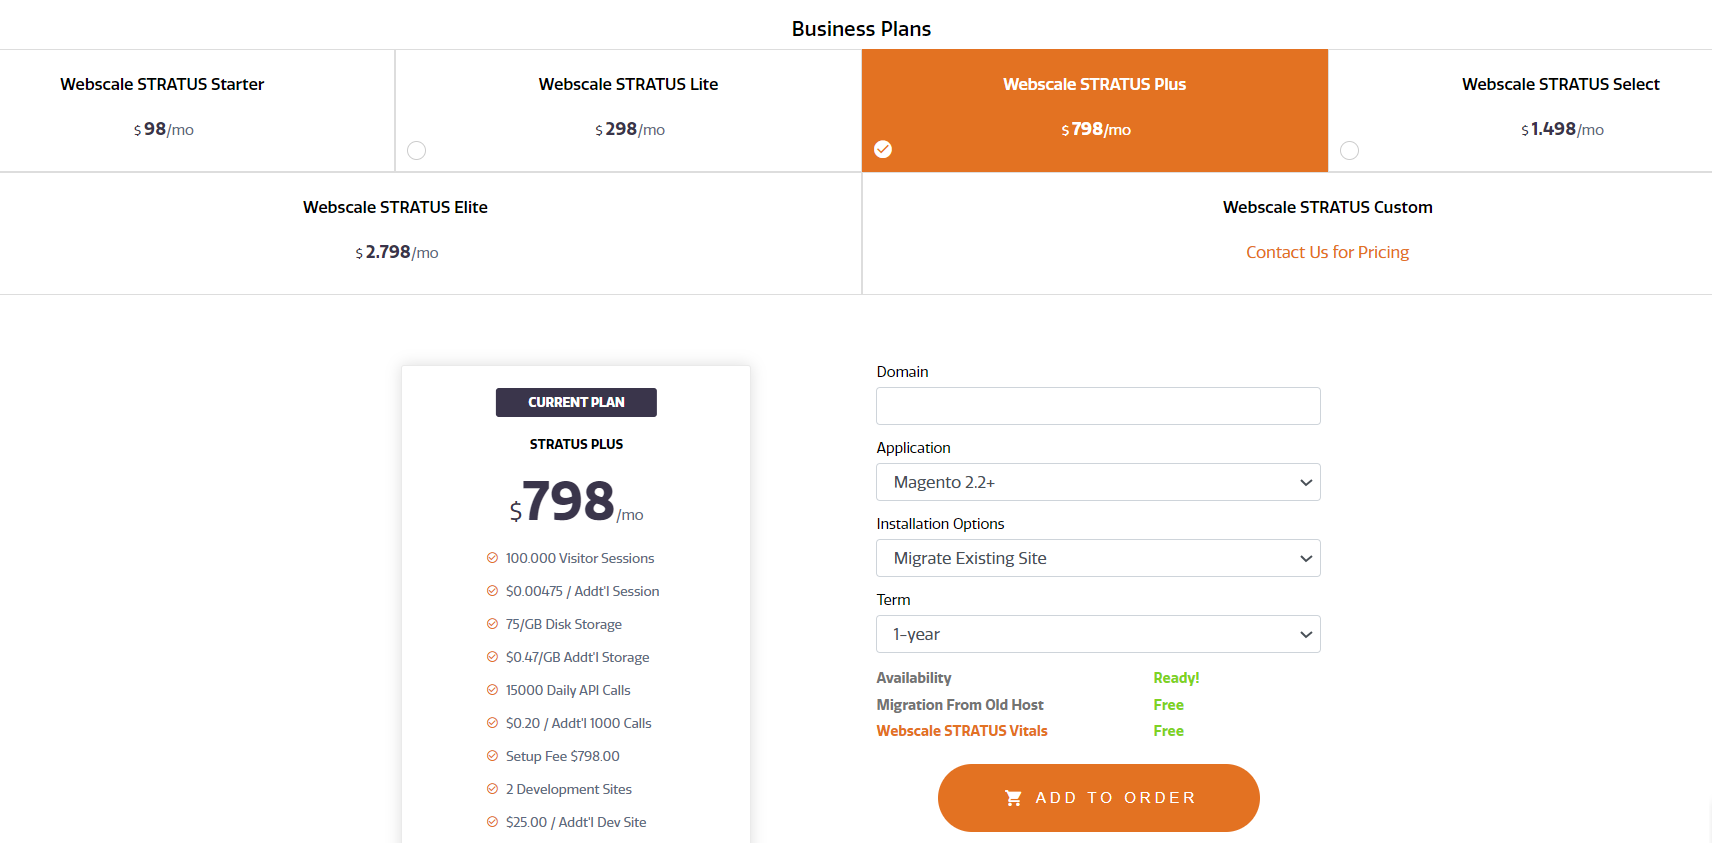This screenshot has height=843, width=1712.
Task: Click the 'Migration From Old Host' label
Action: pos(960,705)
